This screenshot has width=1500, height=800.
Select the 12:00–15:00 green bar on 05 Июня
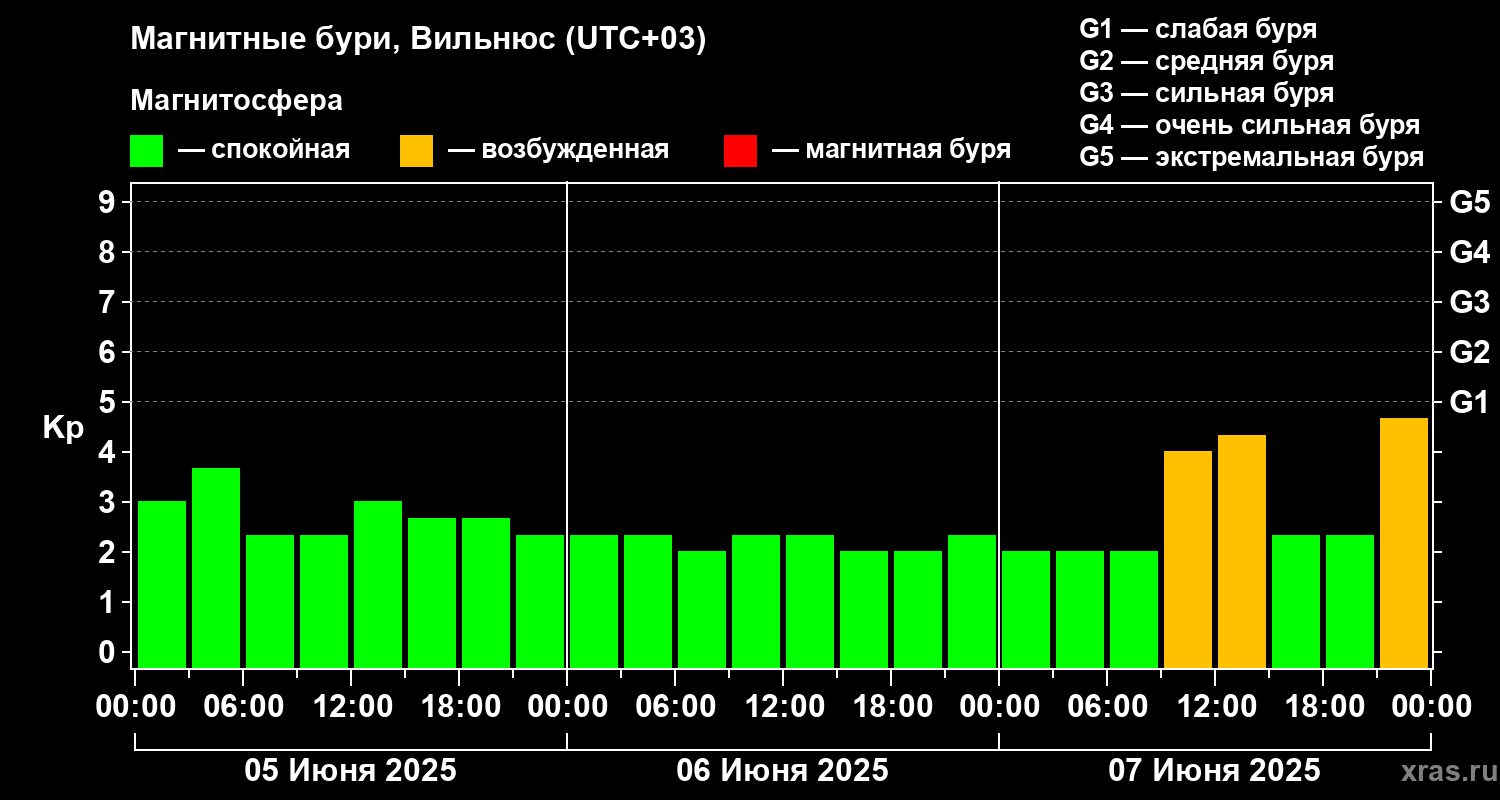(378, 585)
